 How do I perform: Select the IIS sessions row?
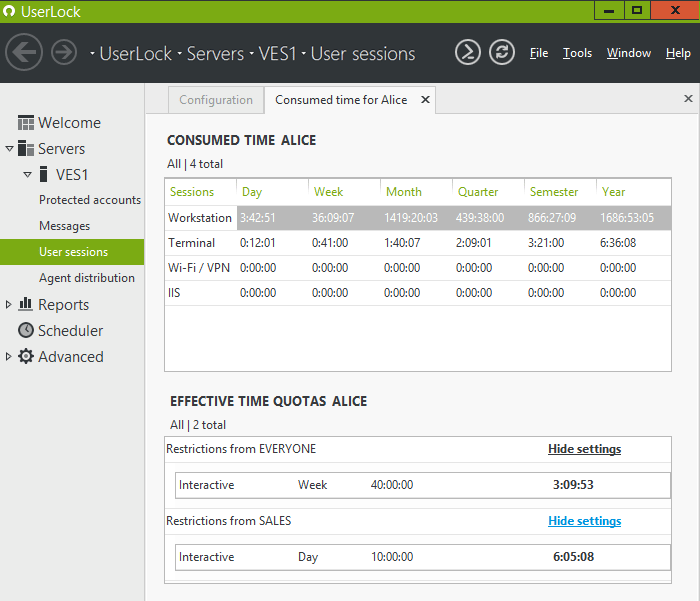[418, 293]
